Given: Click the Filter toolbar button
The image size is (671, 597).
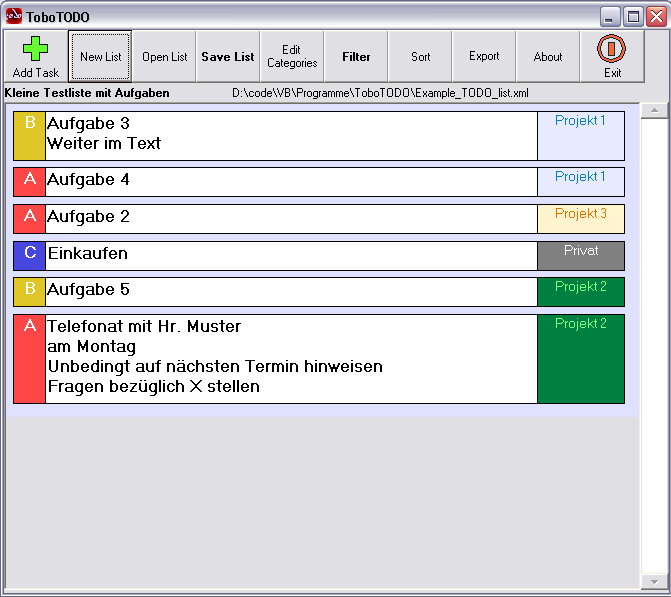Looking at the screenshot, I should pos(356,57).
